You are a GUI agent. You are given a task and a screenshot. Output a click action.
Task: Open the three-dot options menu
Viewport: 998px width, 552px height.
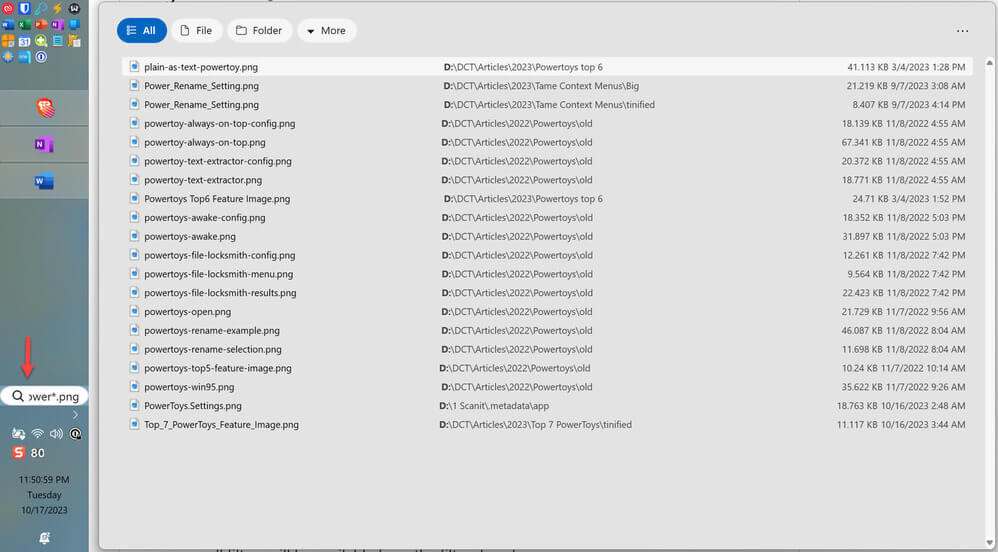point(962,31)
